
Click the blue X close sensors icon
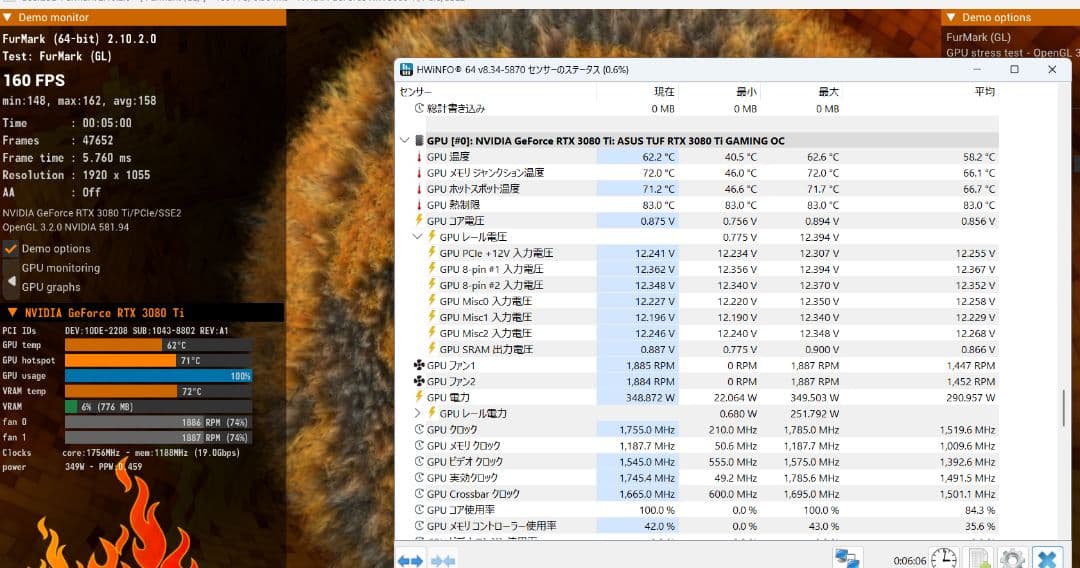coord(1047,559)
